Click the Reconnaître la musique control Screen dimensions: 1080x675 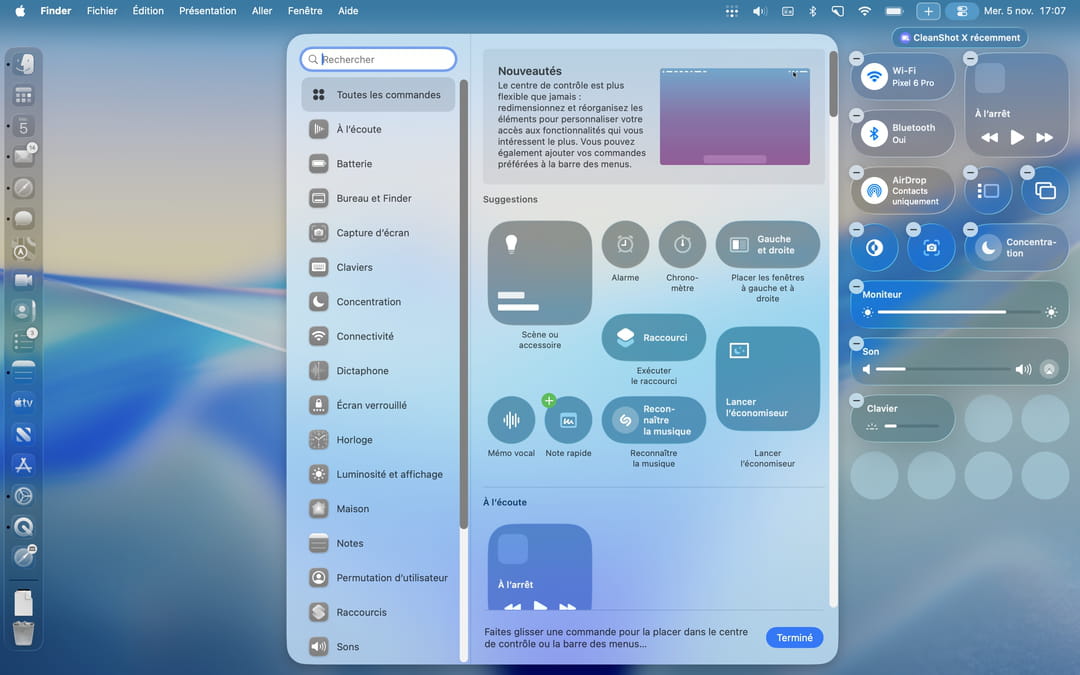tap(653, 420)
